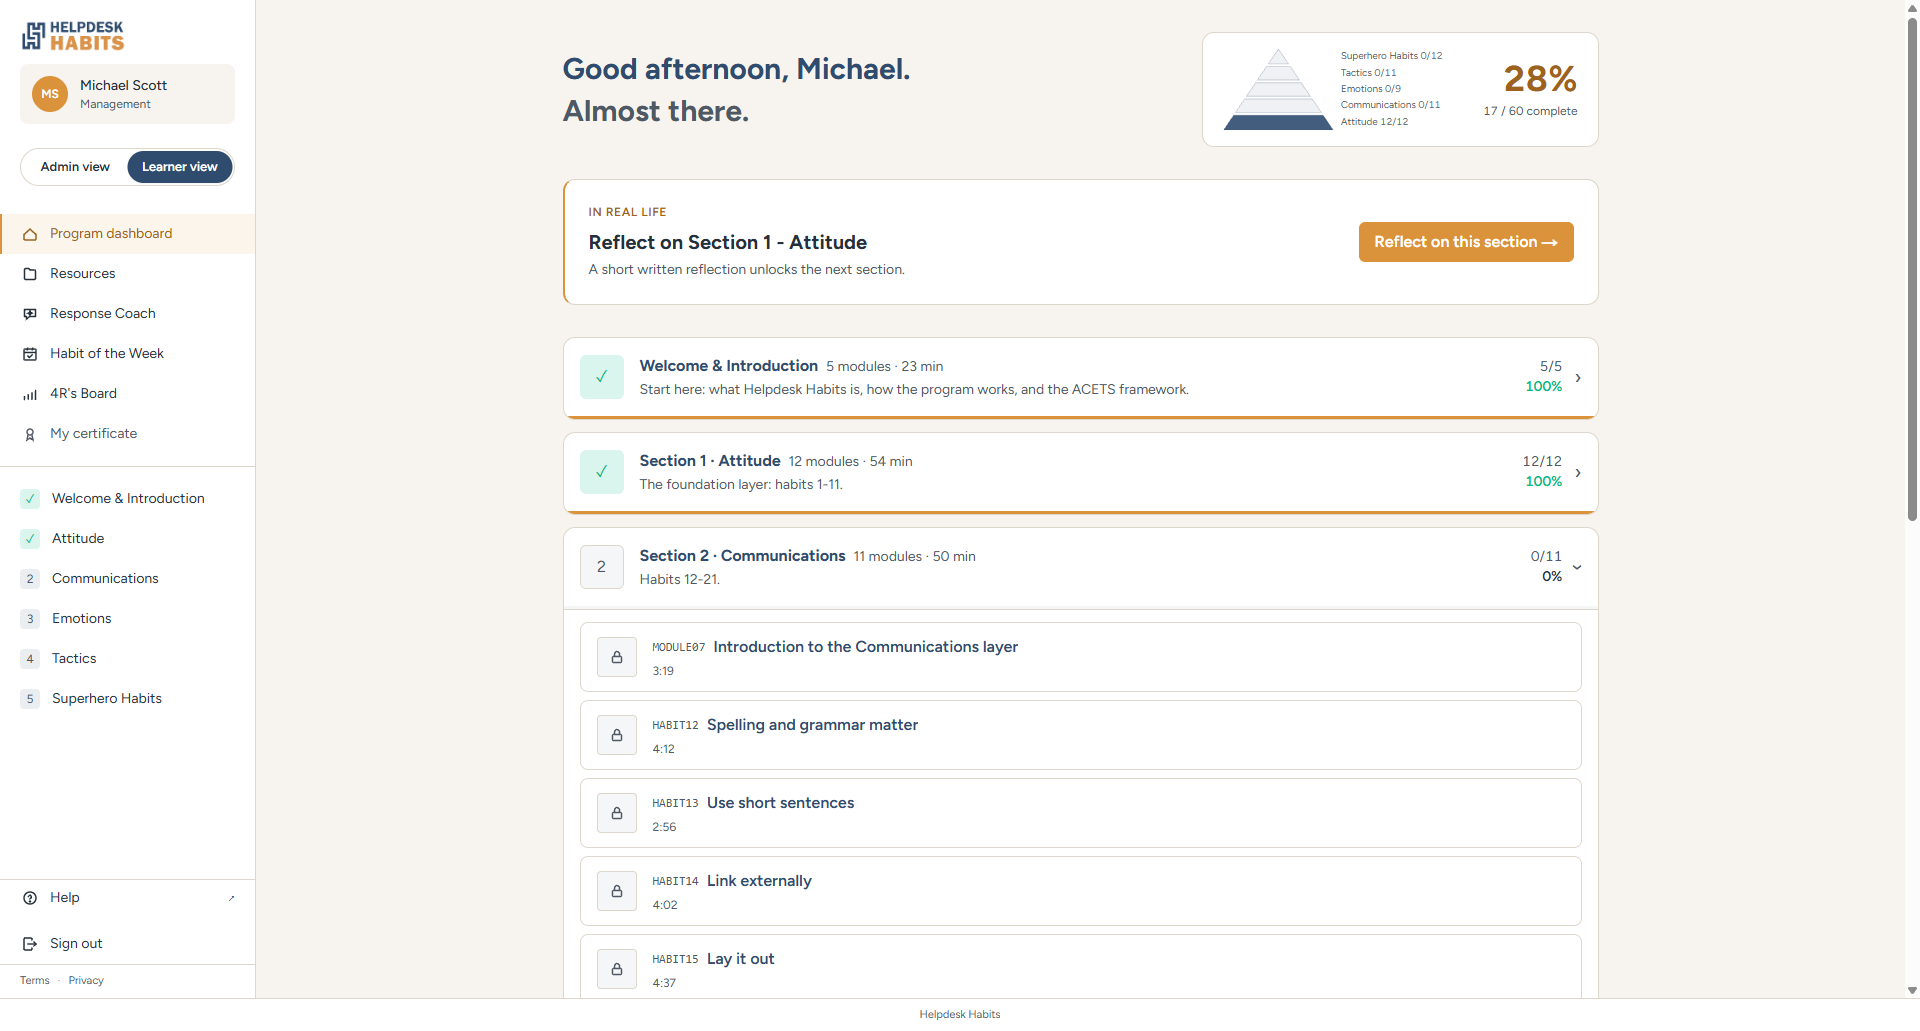Screen dimensions: 1920x1031
Task: Open the Terms link
Action: click(35, 981)
